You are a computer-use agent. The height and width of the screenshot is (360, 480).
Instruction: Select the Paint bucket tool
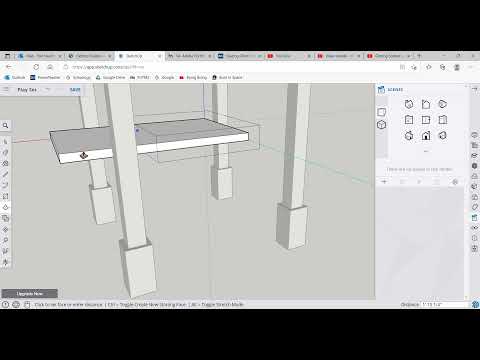click(5, 163)
